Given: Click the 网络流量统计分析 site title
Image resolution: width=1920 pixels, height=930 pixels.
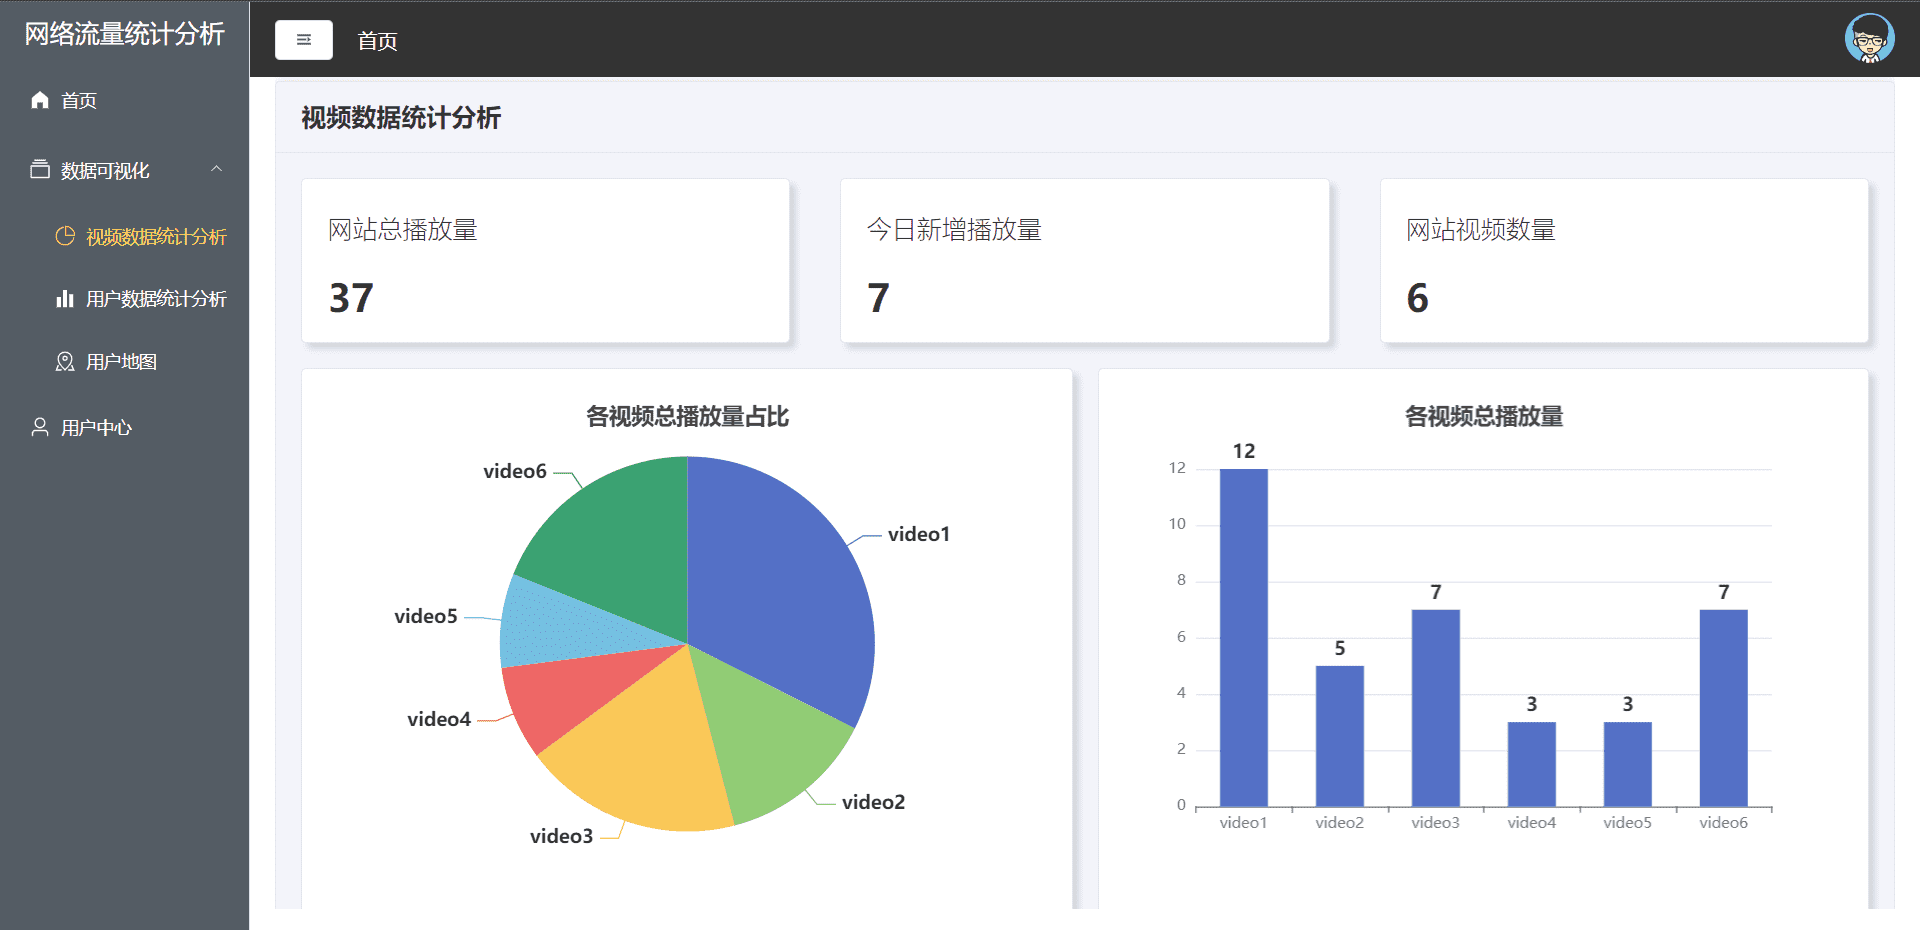Looking at the screenshot, I should coord(124,34).
